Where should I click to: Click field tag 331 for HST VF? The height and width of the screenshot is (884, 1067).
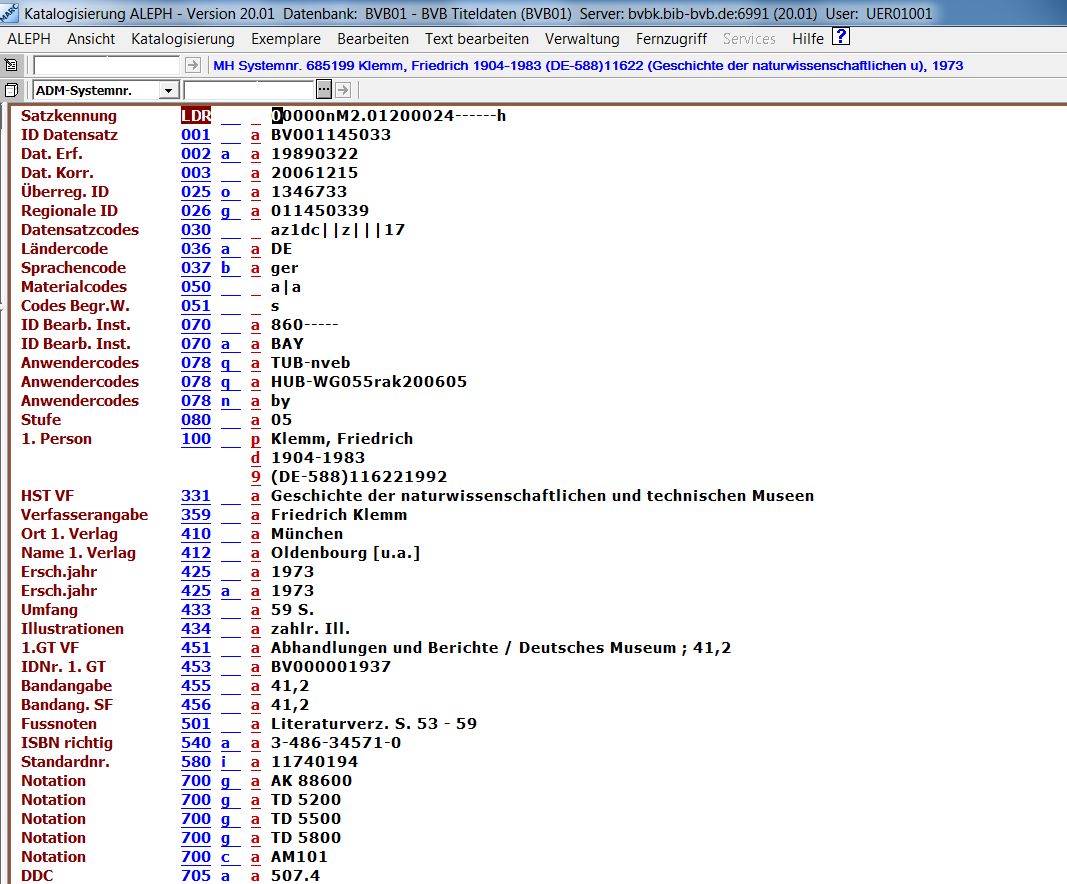click(196, 496)
